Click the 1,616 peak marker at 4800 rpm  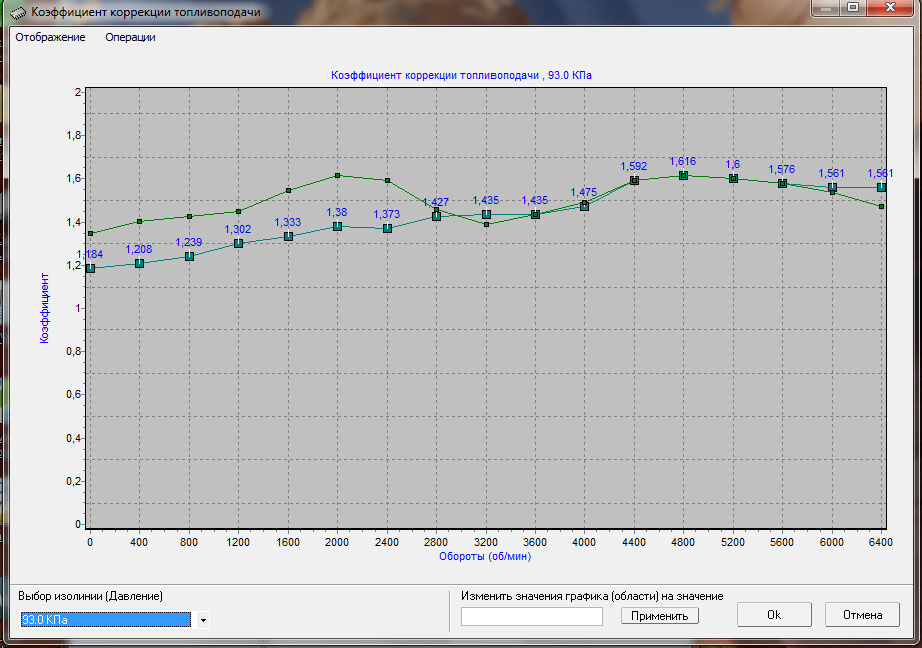coord(683,175)
